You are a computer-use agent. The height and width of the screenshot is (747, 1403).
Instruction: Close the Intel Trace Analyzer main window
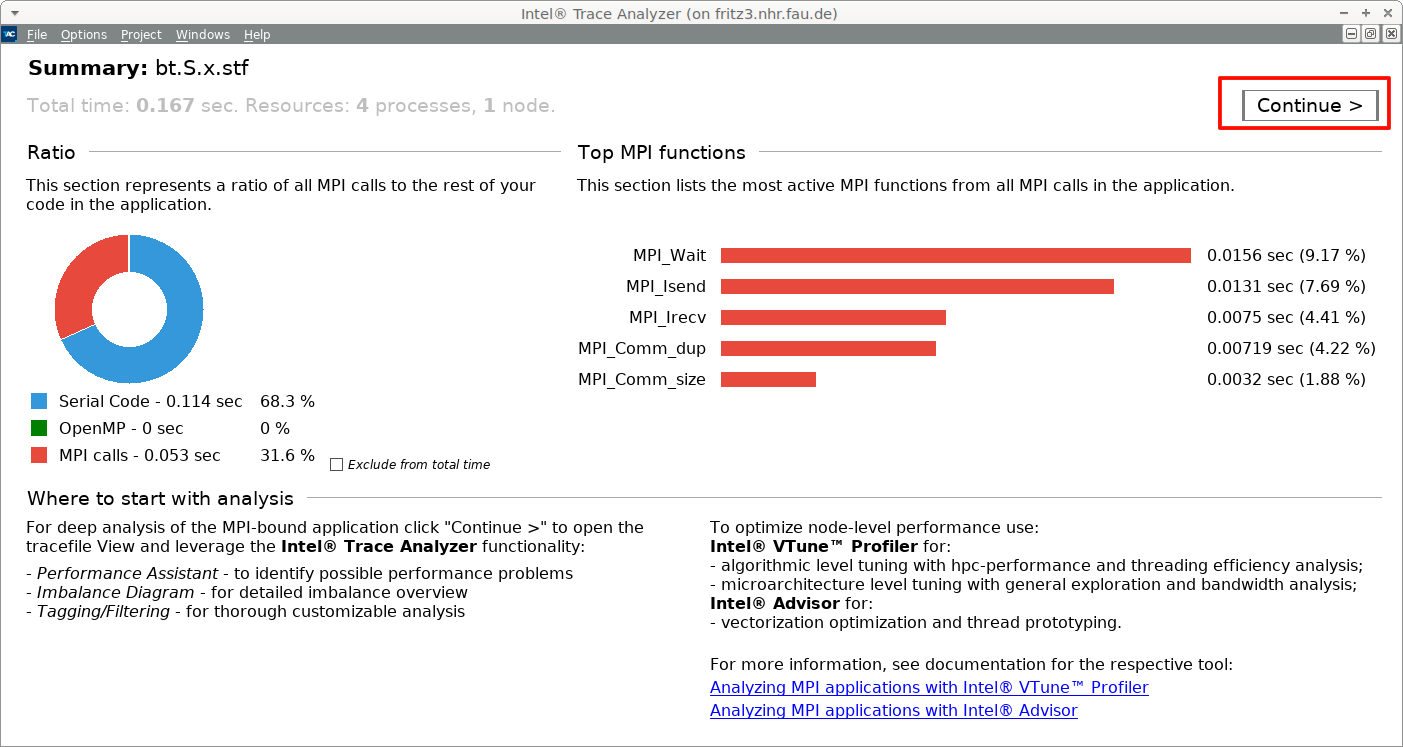[1387, 13]
